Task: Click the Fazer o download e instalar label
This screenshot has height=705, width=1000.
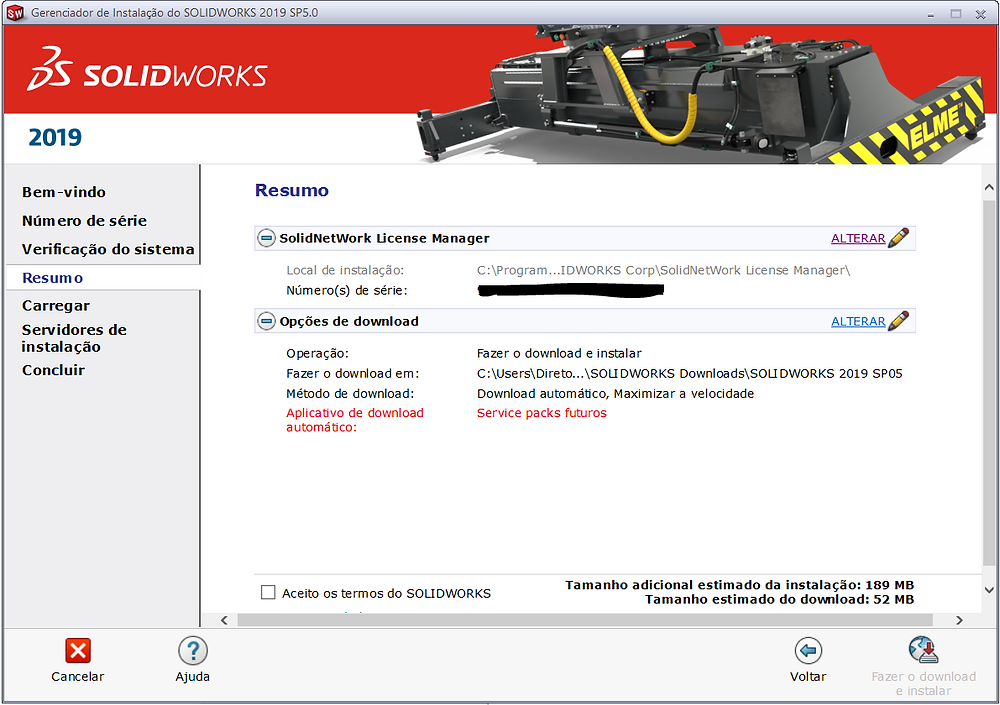Action: (x=923, y=683)
